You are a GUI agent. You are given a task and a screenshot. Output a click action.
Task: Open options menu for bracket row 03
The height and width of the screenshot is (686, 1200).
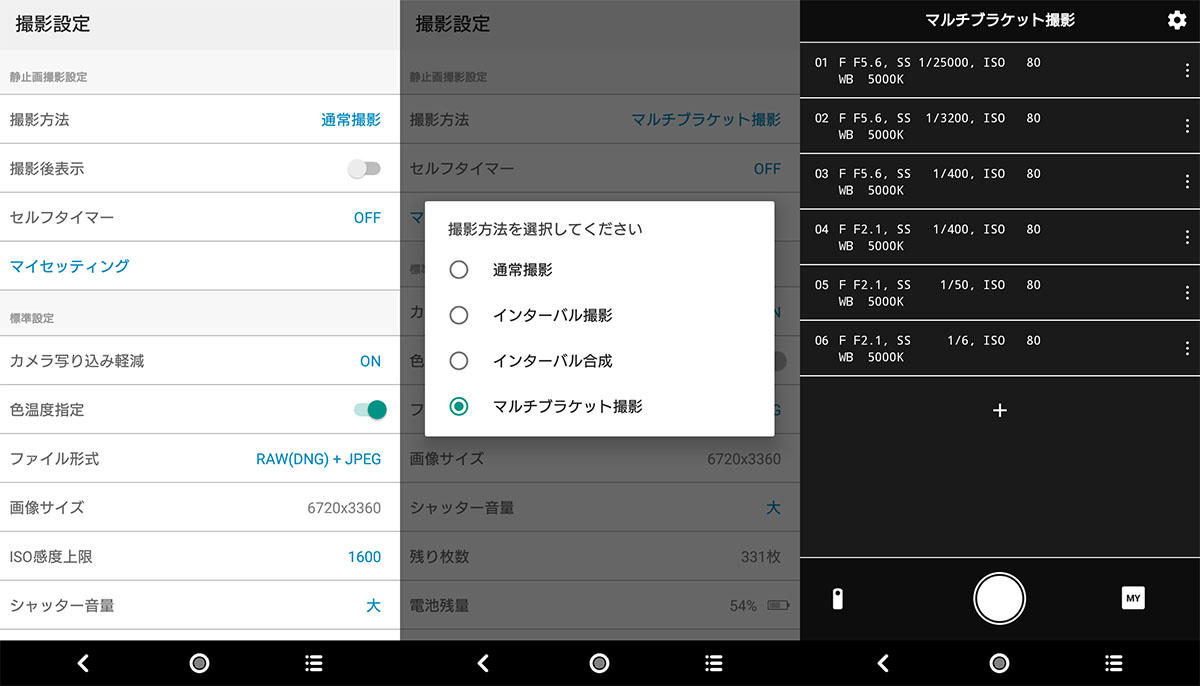point(1187,181)
